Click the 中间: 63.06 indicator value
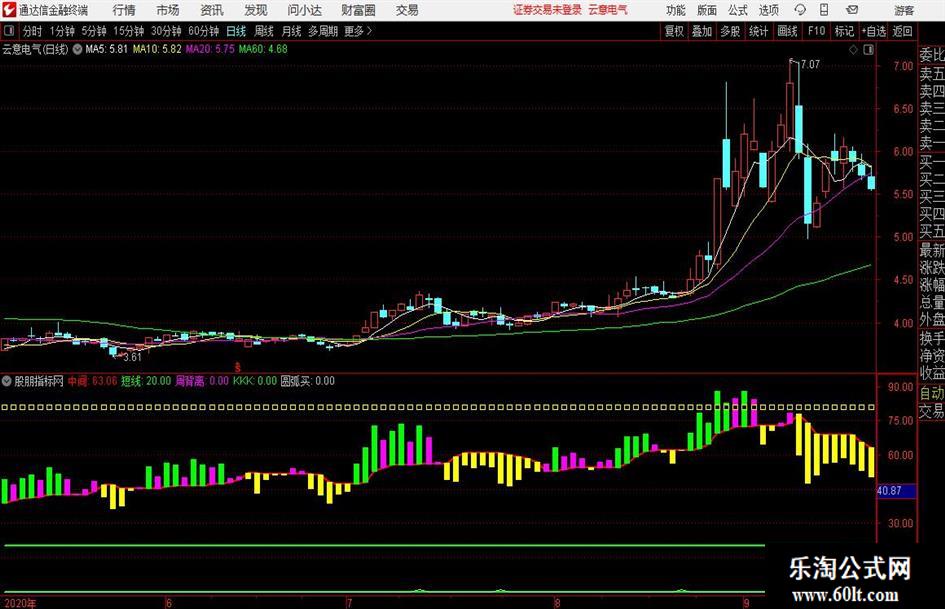Screen dimensions: 945x609 [x=92, y=381]
